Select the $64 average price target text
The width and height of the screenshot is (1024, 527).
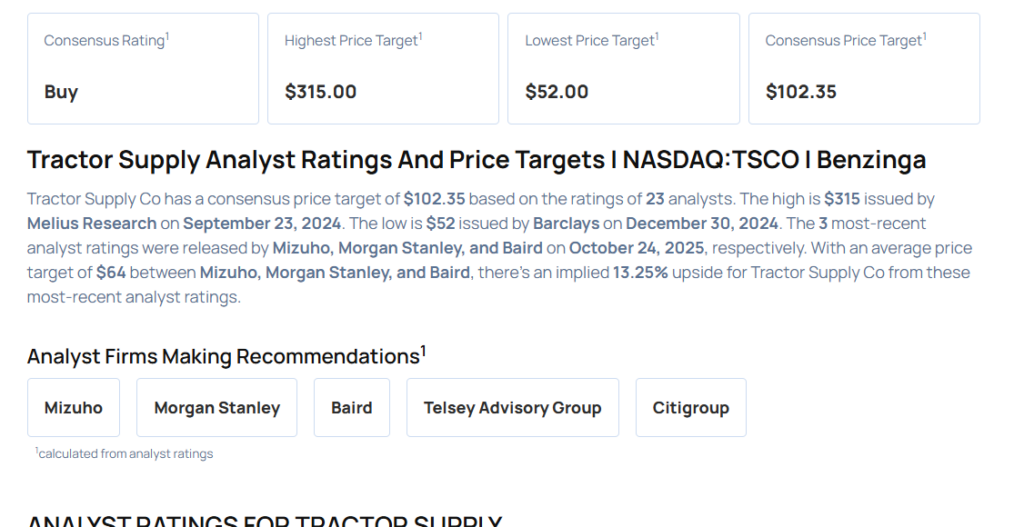111,272
